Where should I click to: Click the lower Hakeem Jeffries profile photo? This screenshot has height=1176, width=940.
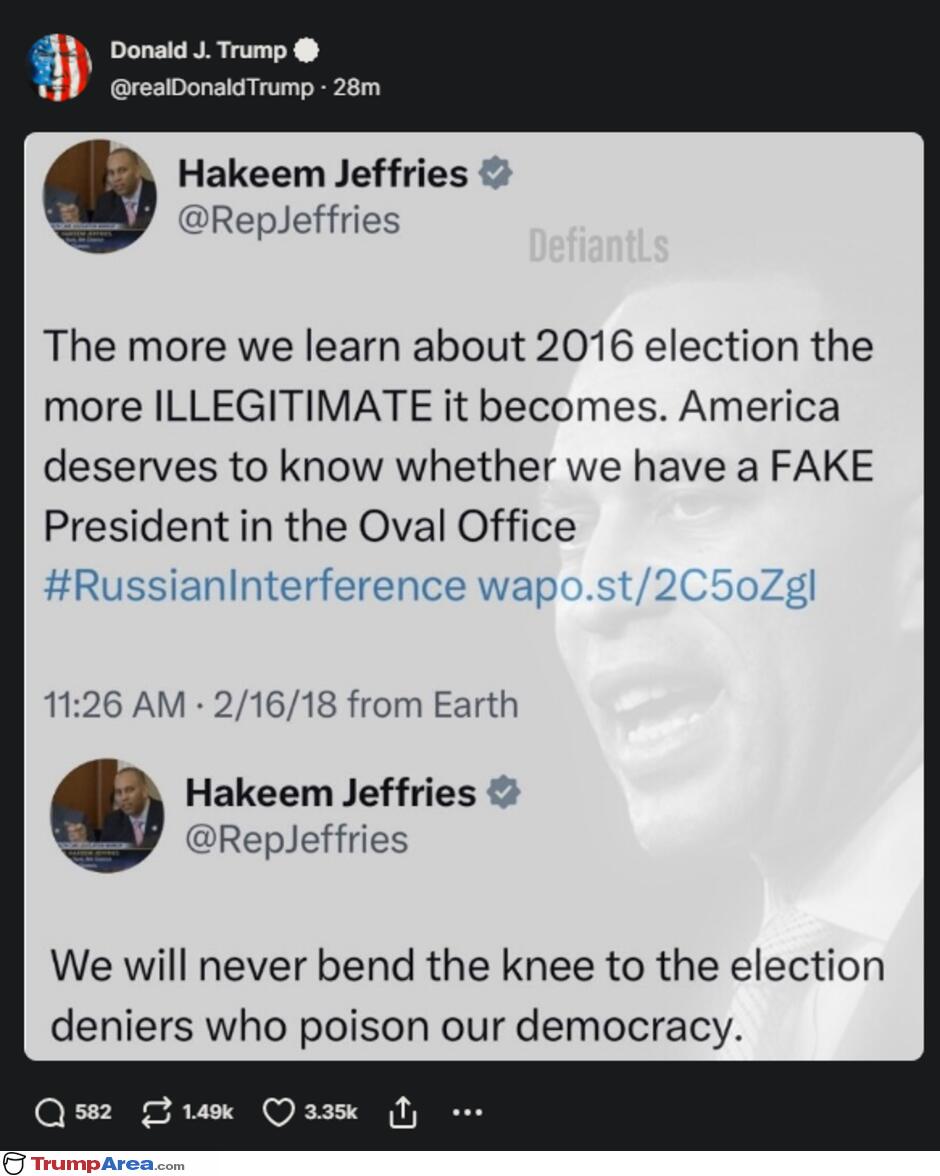coord(107,815)
